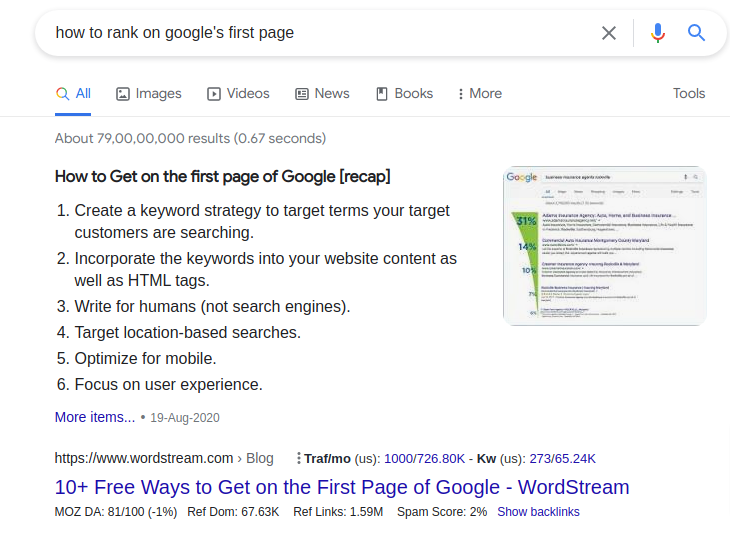Click the wordstream.com Blog URL breadcrumb

(164, 458)
